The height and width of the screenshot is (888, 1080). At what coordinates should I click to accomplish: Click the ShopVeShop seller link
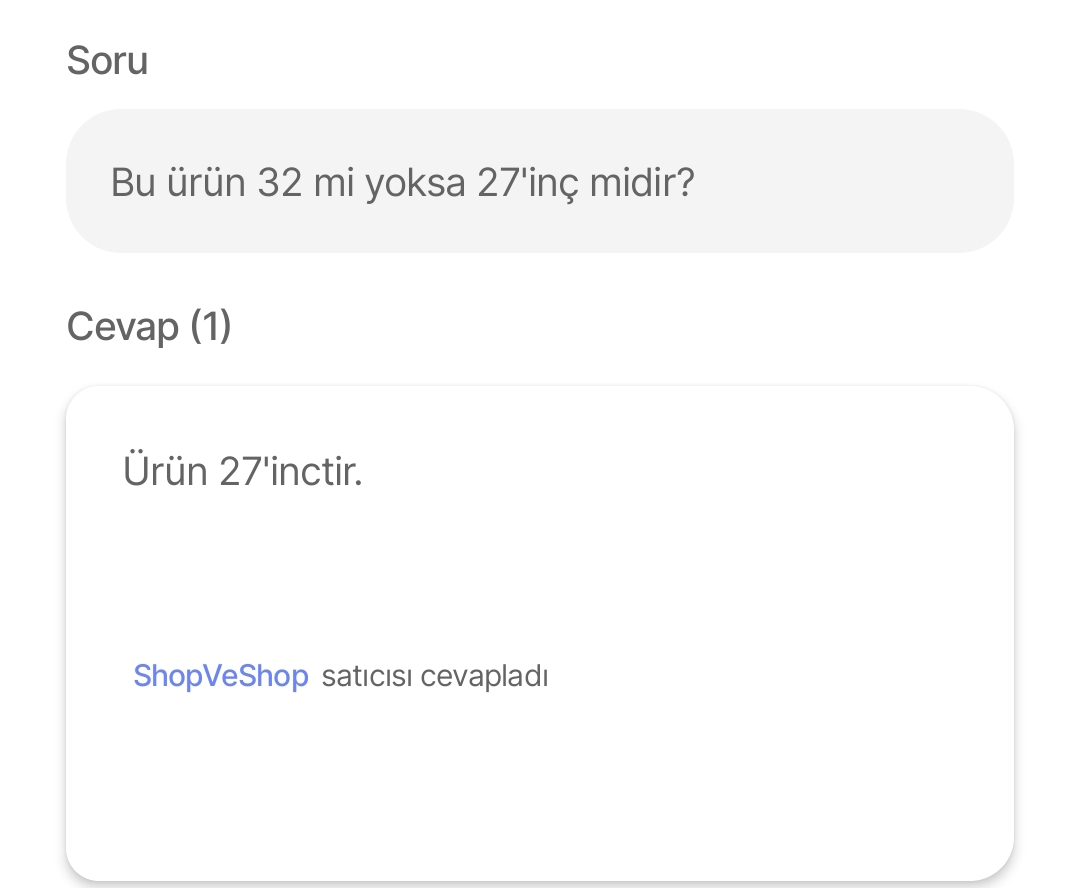pyautogui.click(x=221, y=676)
